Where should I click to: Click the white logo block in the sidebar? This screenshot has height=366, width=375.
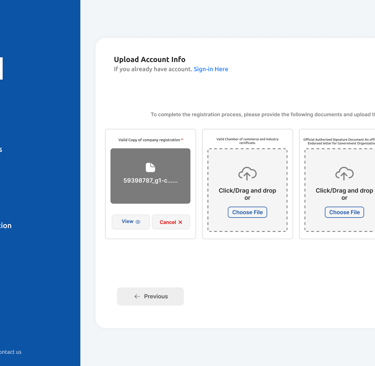point(1,68)
